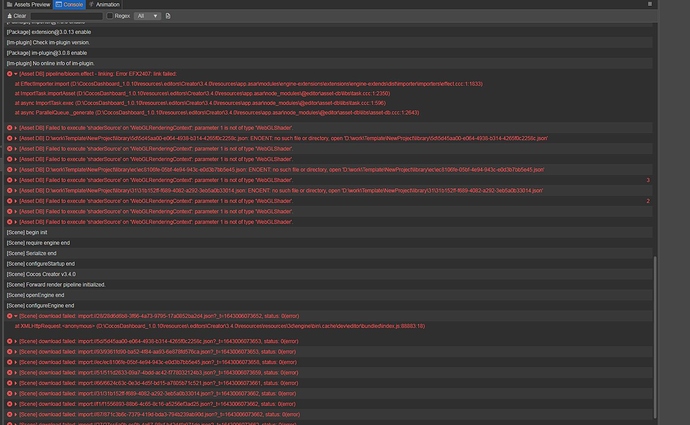Click the Console tab icon
This screenshot has width=690, height=425.
(x=59, y=4)
